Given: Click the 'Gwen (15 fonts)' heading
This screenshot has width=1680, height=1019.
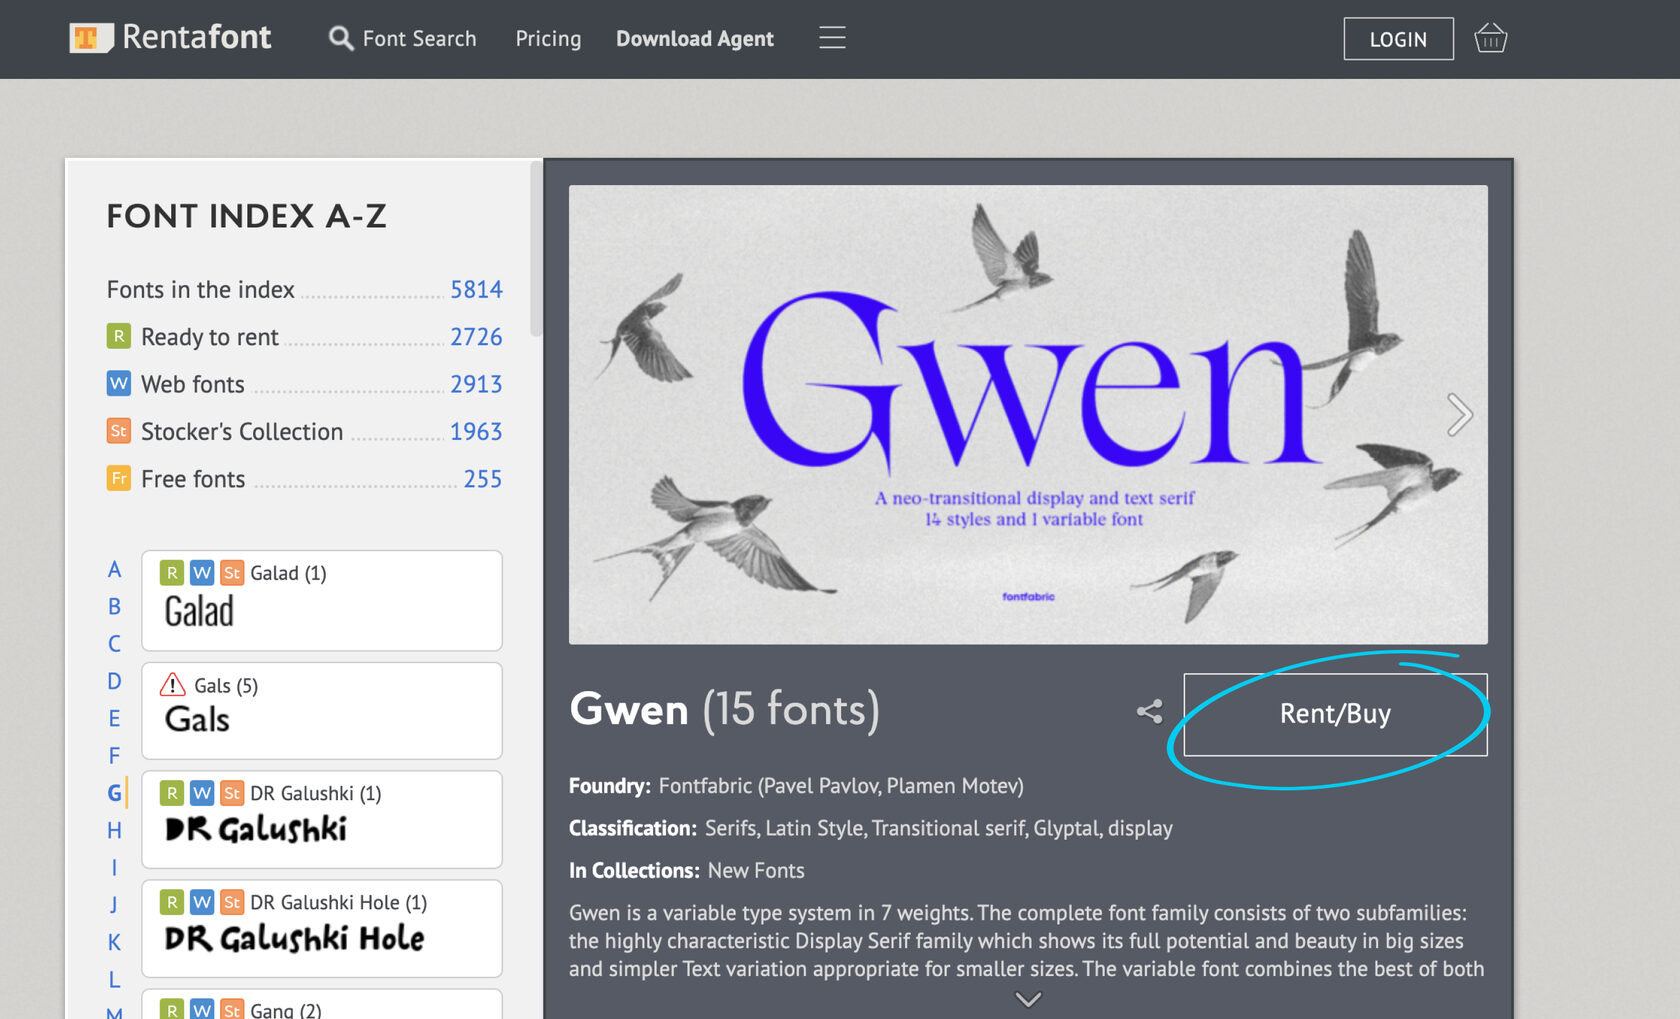Looking at the screenshot, I should pyautogui.click(x=724, y=709).
